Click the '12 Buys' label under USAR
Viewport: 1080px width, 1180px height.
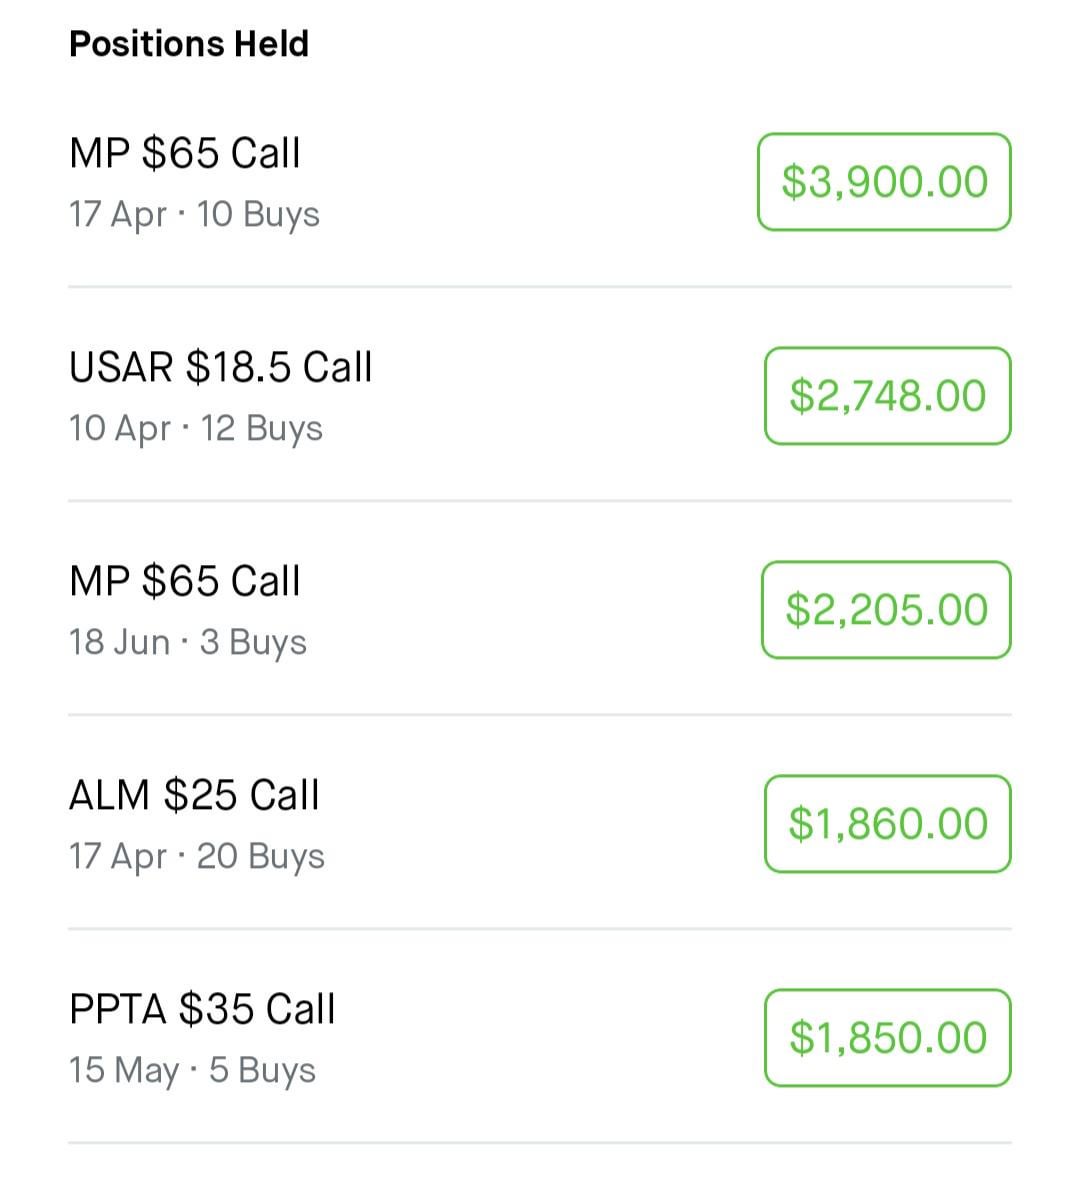pos(262,429)
